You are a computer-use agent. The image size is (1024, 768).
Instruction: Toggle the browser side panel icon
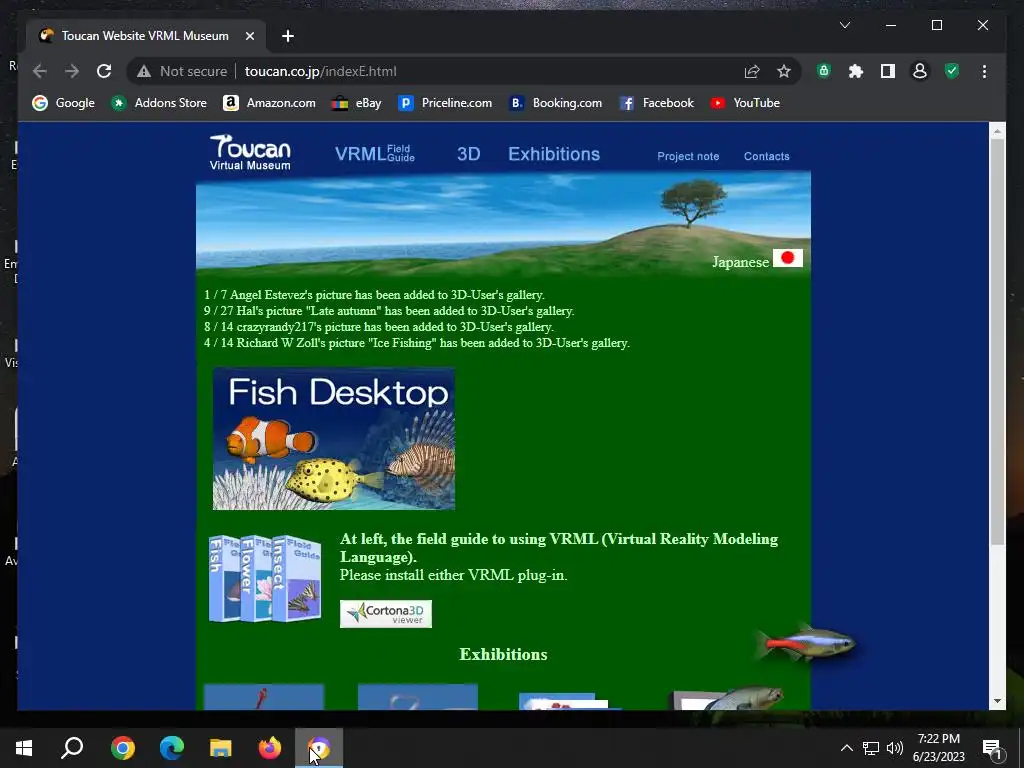(888, 71)
